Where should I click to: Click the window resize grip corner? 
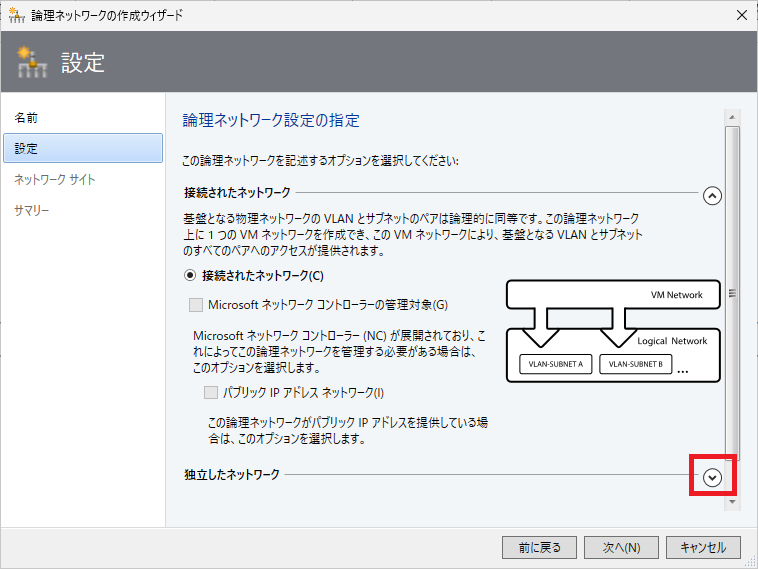click(x=750, y=561)
